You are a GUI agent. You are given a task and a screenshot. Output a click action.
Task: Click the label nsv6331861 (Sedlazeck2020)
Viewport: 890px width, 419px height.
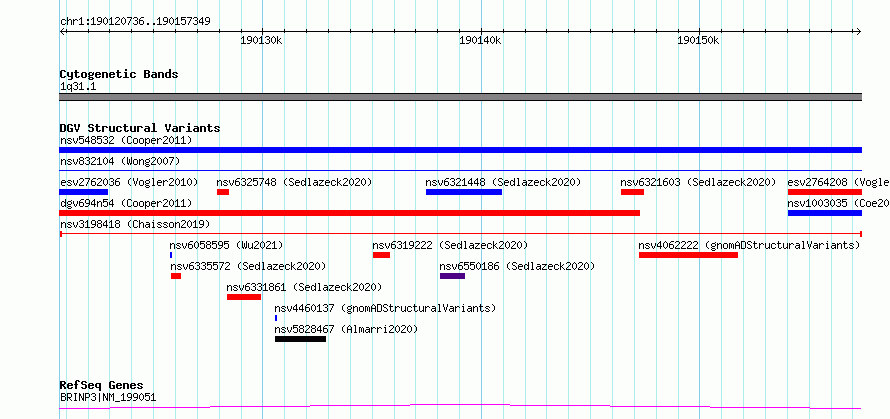(x=304, y=287)
